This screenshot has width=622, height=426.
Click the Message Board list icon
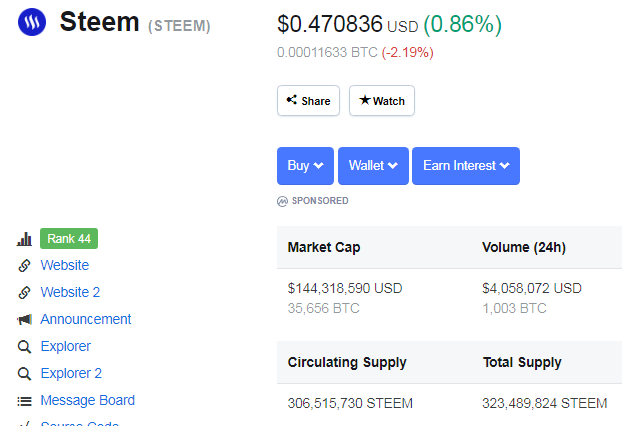click(x=25, y=401)
